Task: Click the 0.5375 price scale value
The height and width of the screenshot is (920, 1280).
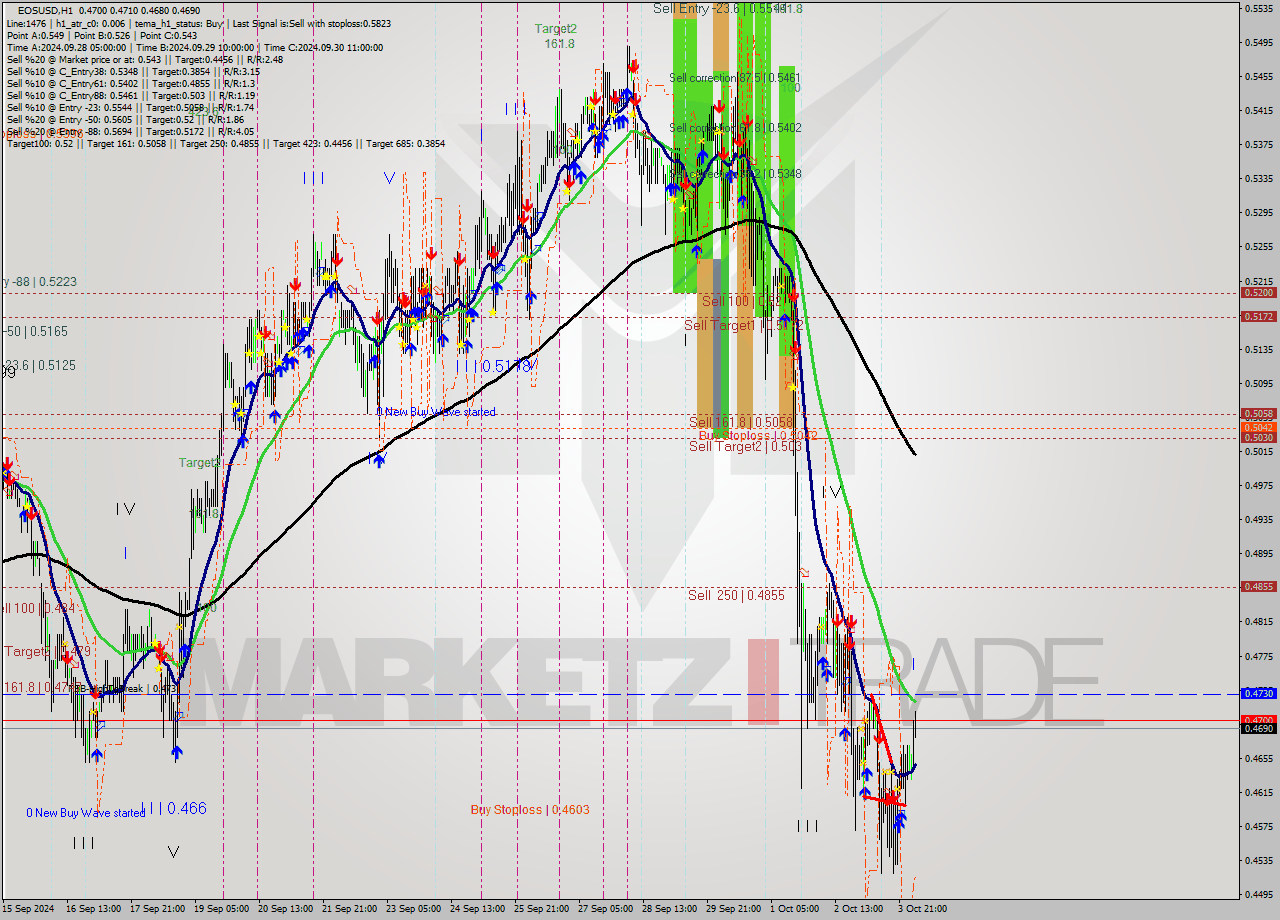Action: tap(1258, 144)
